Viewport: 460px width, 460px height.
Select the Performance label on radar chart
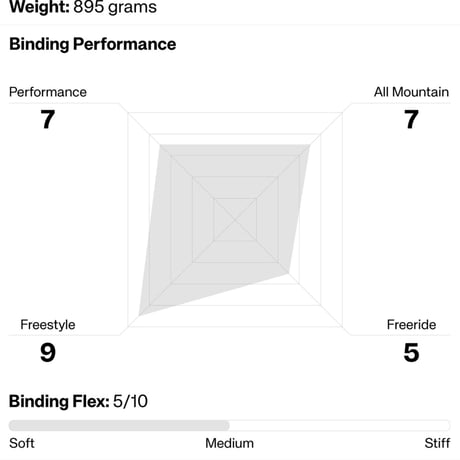(x=48, y=92)
